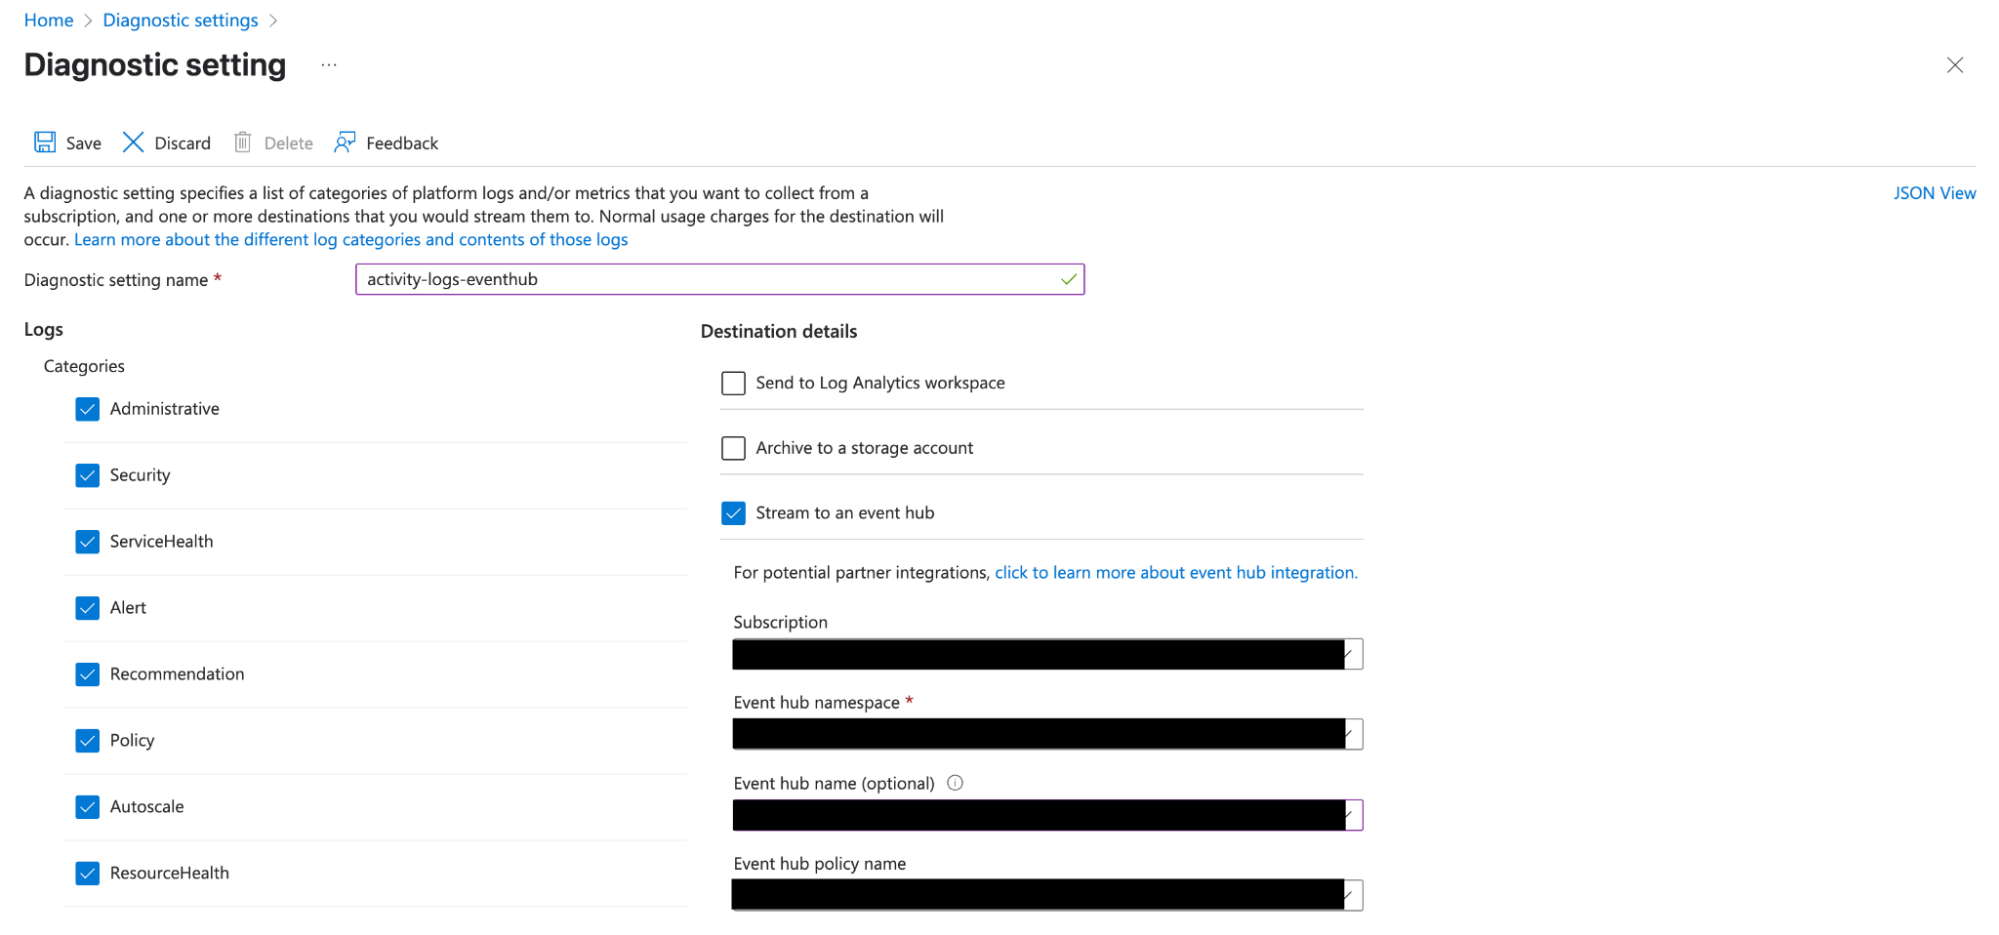Click the Event hub policy name label
The height and width of the screenshot is (935, 1999).
click(820, 863)
